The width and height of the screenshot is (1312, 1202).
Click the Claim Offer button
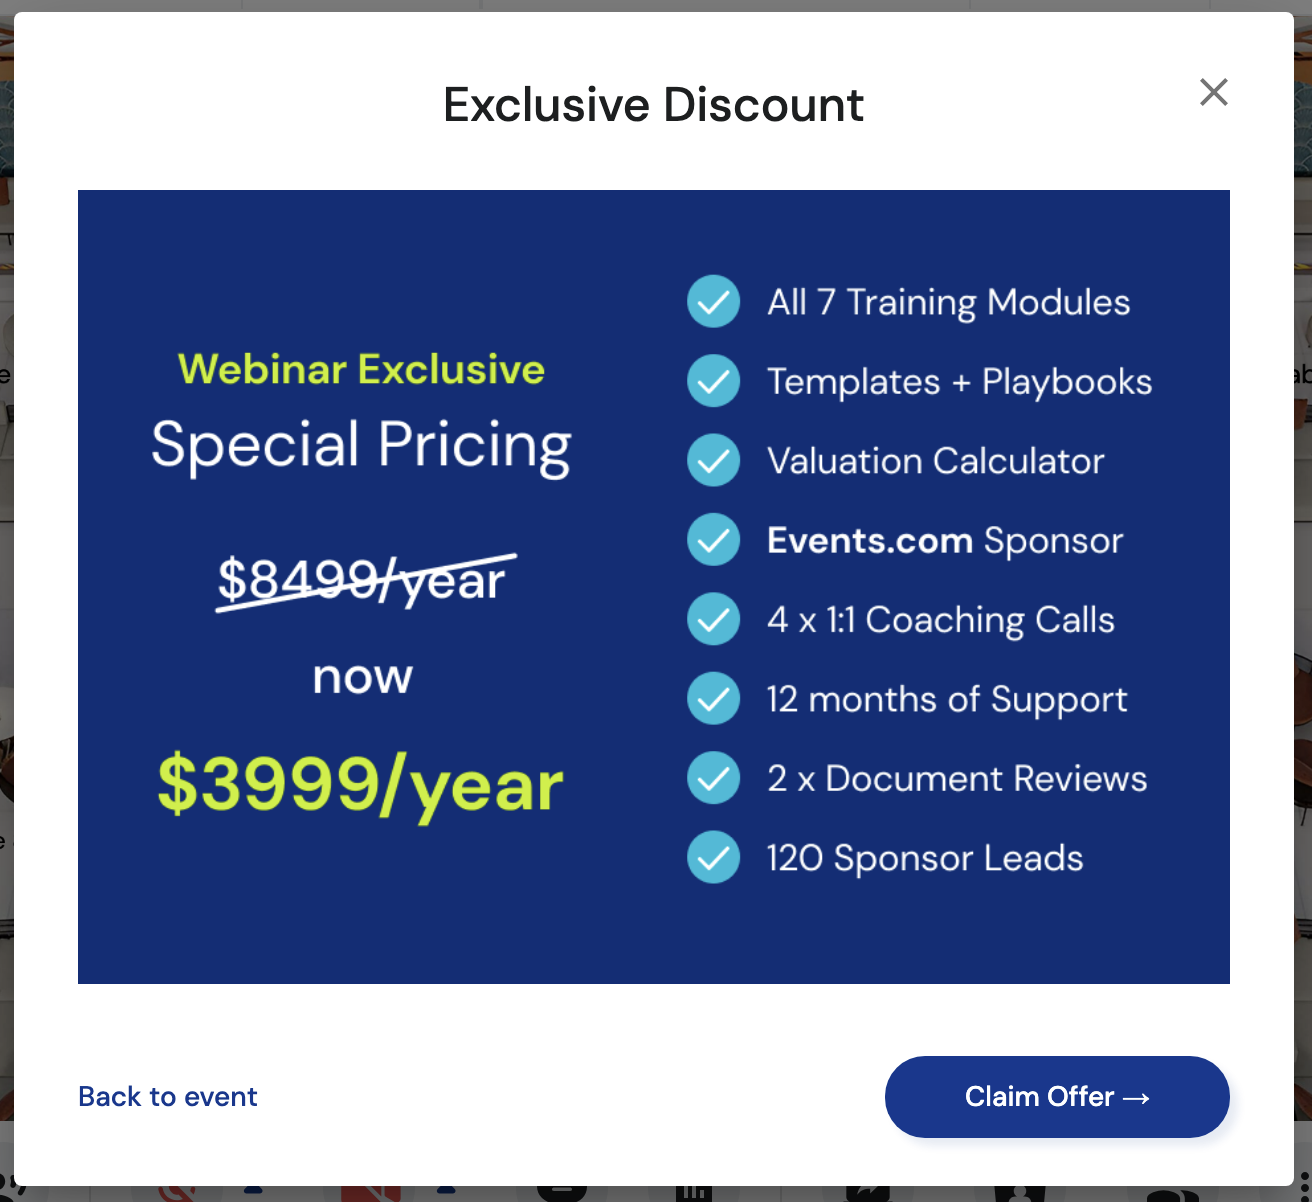pos(1056,1097)
